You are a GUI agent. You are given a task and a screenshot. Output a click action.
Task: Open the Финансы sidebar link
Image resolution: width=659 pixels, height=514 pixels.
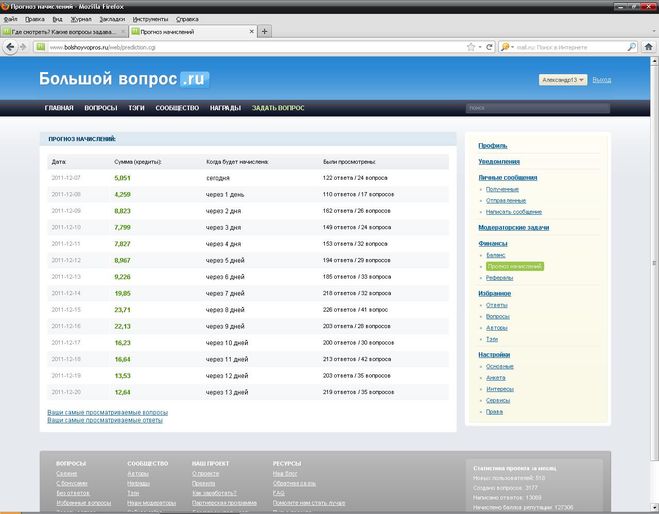point(493,244)
